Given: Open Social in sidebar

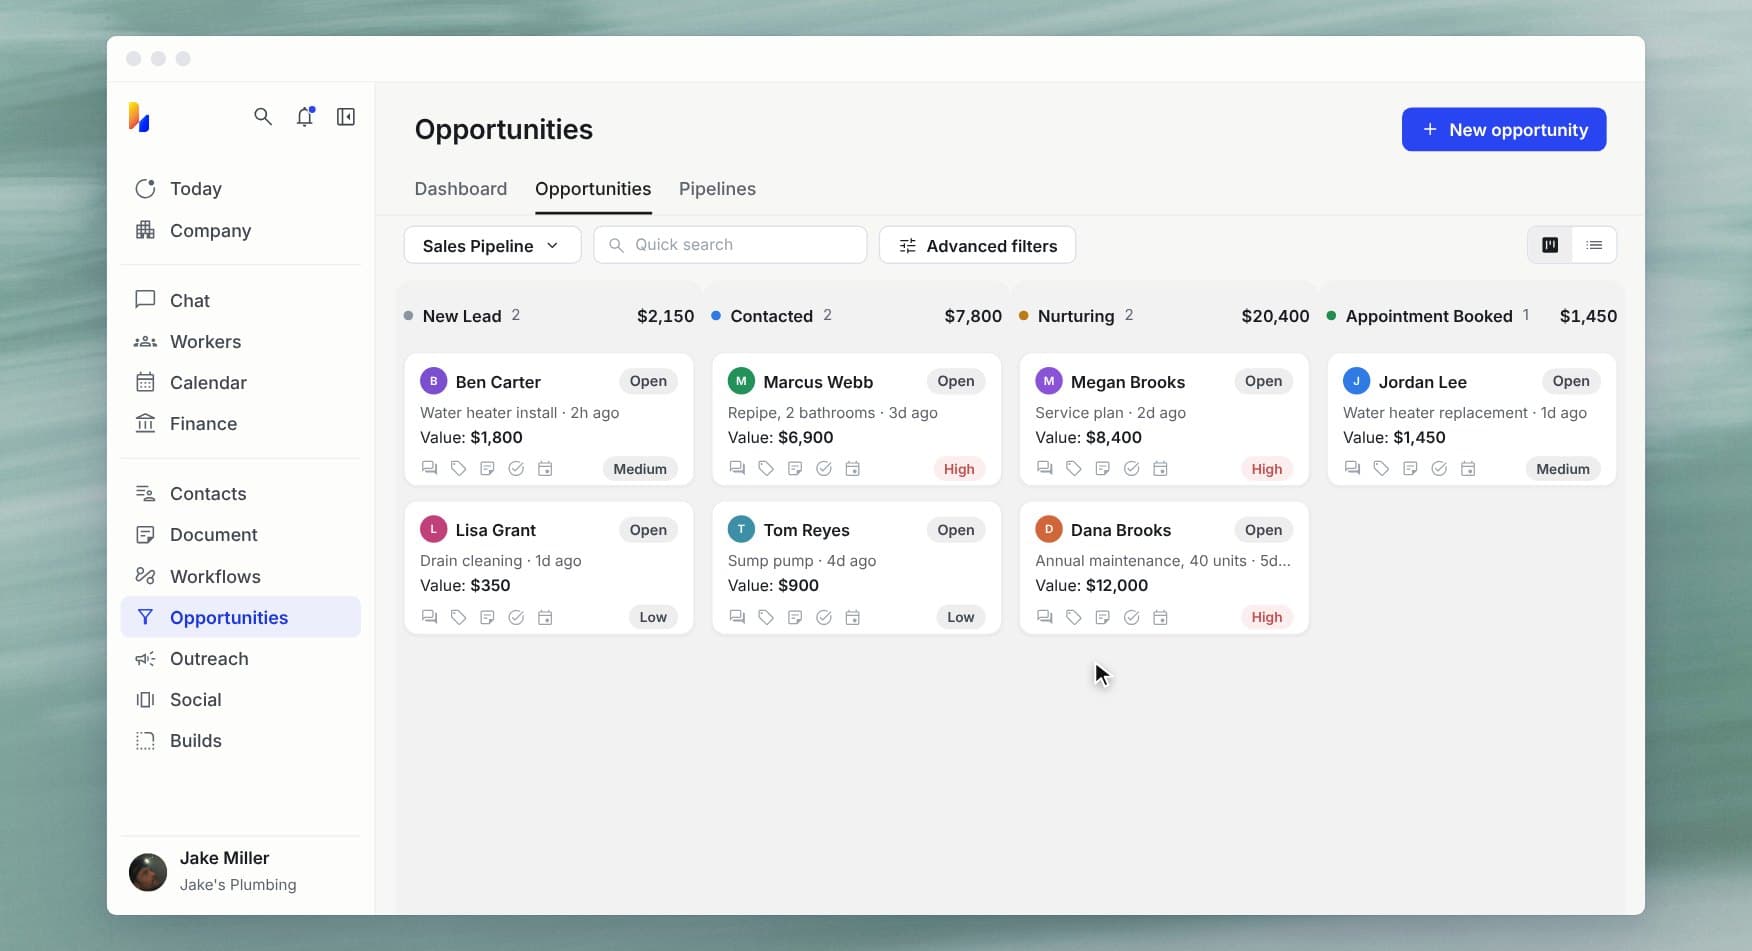Looking at the screenshot, I should point(240,699).
